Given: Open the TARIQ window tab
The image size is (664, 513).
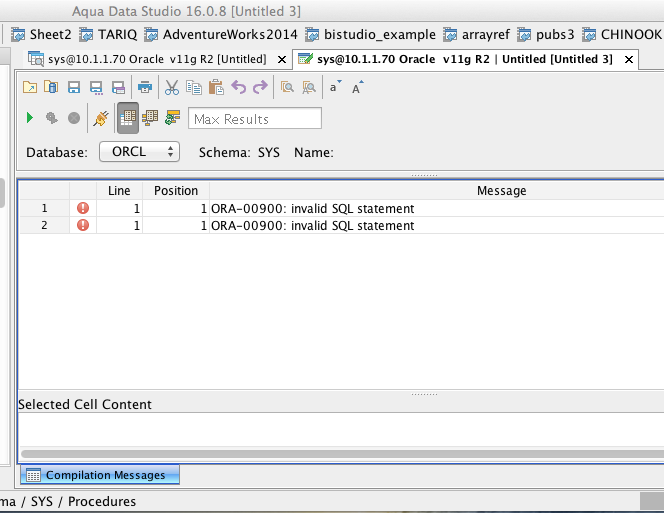Looking at the screenshot, I should click(x=108, y=34).
